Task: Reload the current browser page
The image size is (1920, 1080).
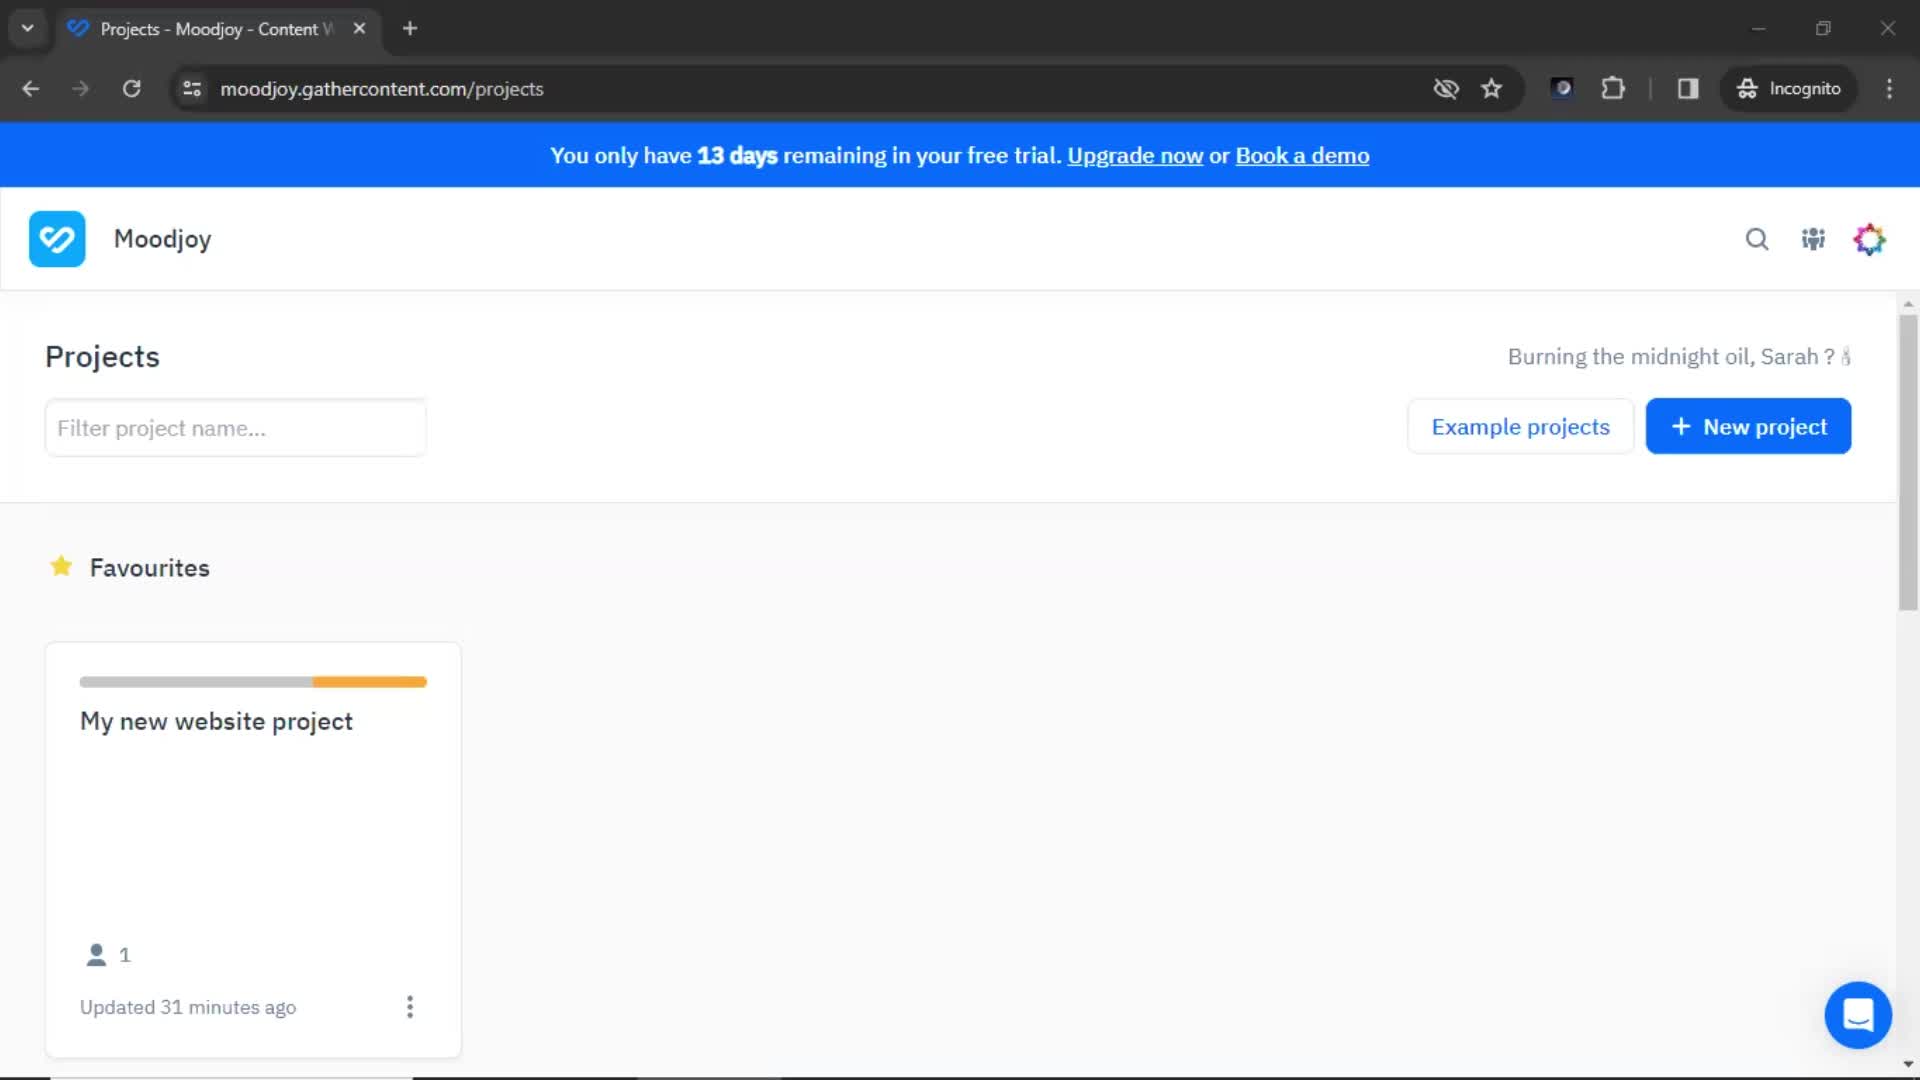Action: click(x=131, y=89)
